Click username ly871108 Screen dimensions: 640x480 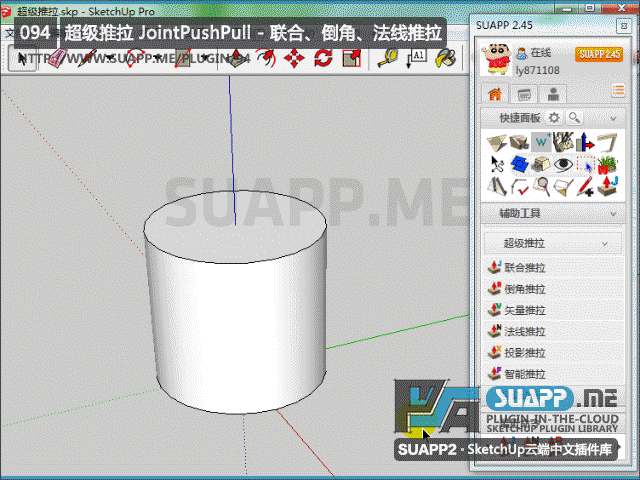[537, 70]
